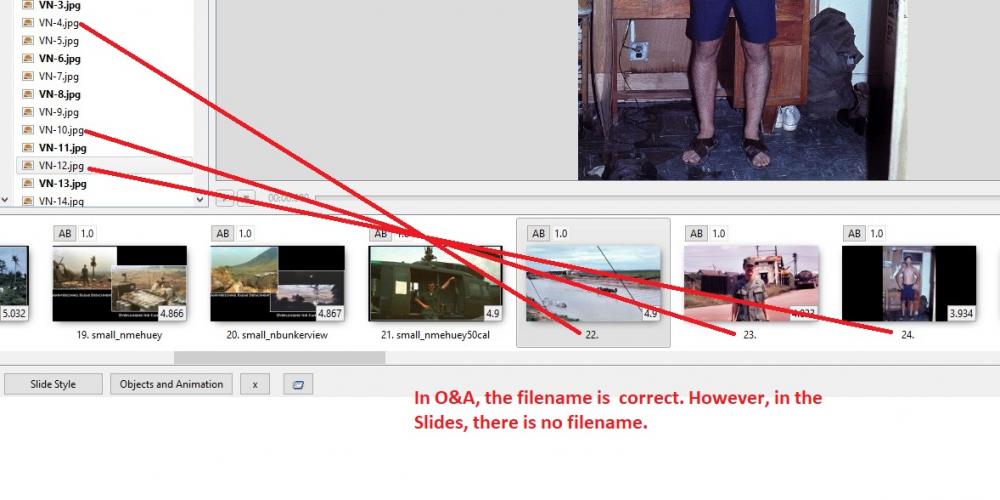Click the x button beside Objects and Animation
This screenshot has width=1000, height=500.
coord(255,384)
